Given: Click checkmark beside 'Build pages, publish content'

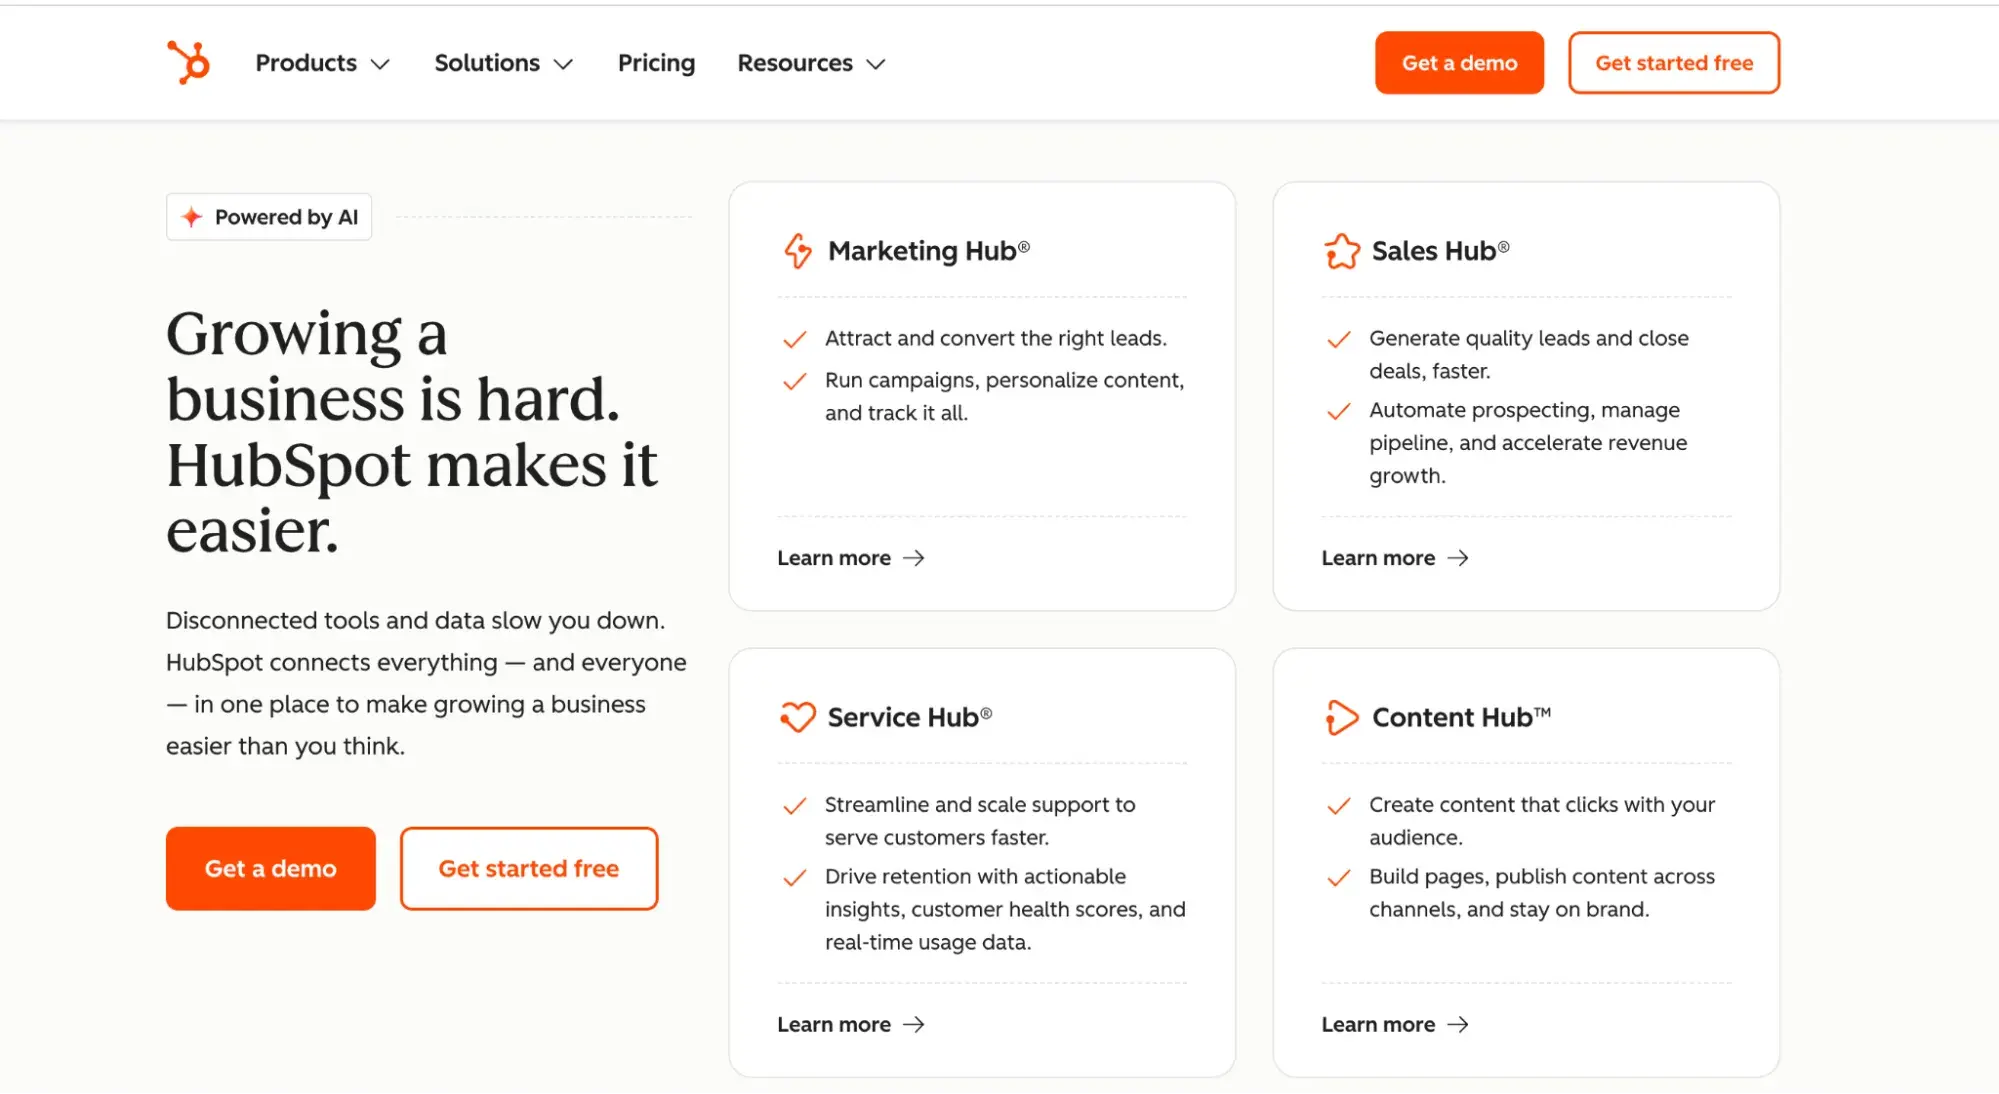Looking at the screenshot, I should pos(1339,878).
